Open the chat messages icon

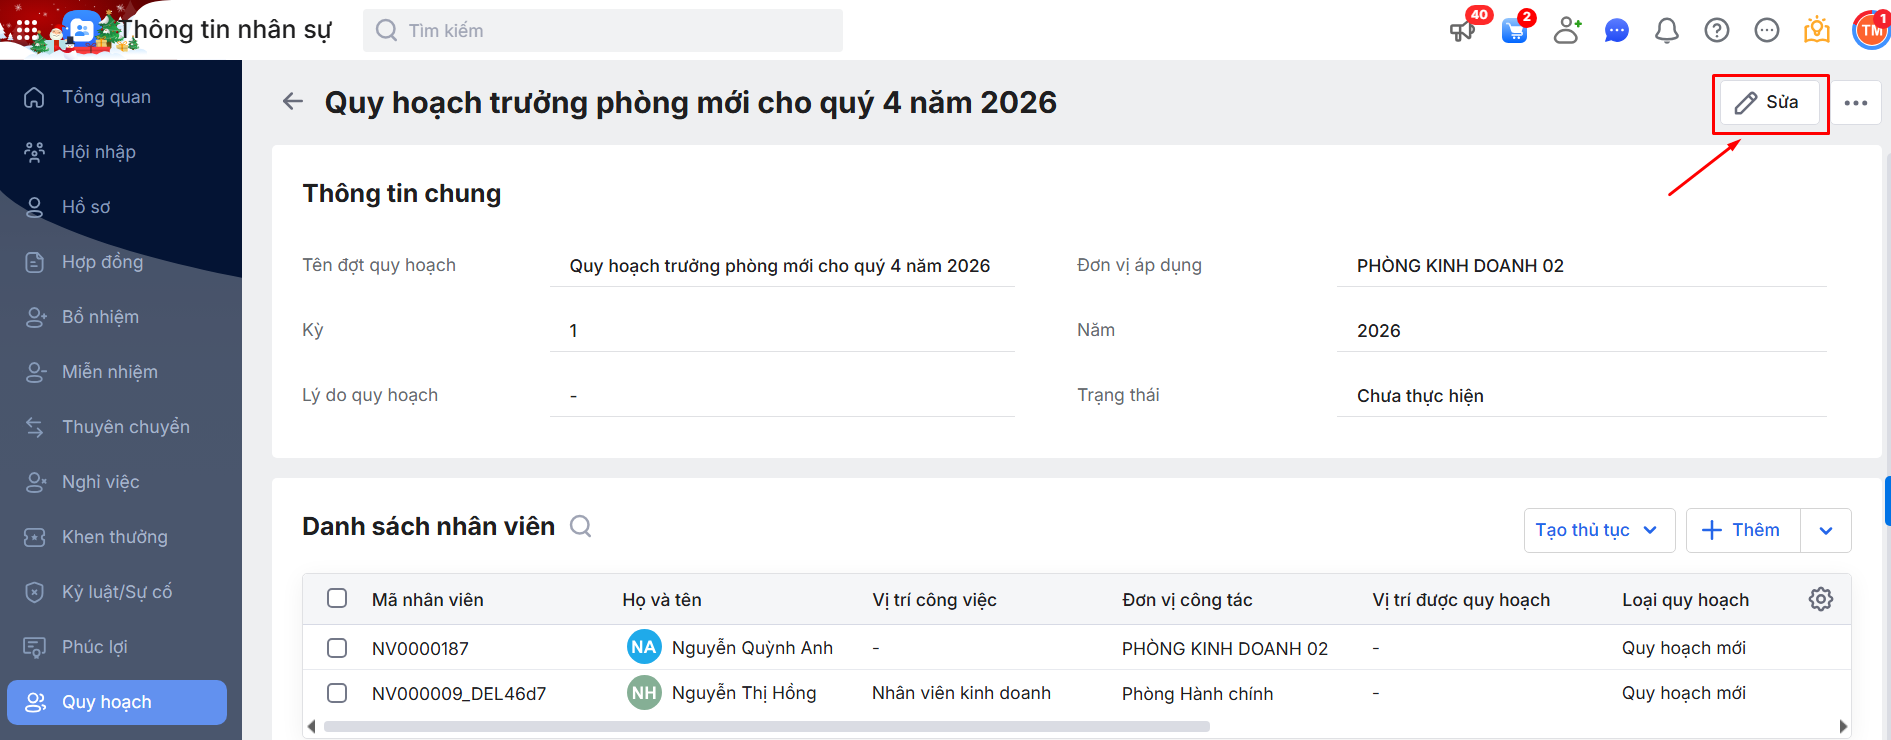click(x=1616, y=31)
